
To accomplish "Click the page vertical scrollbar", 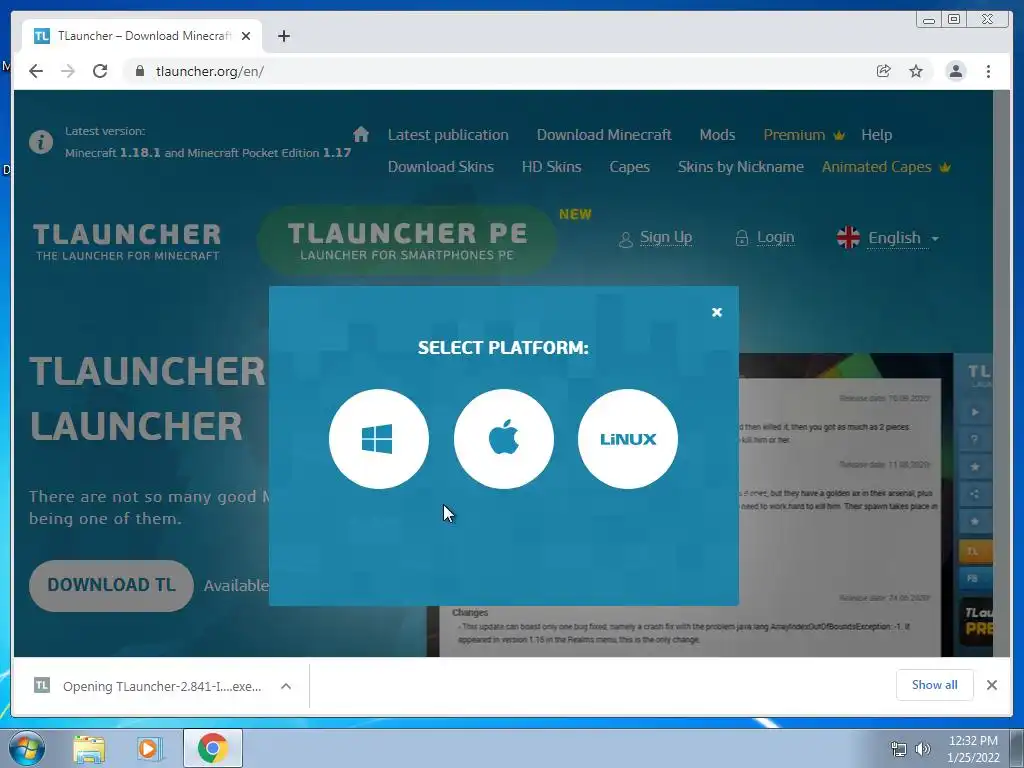I will [x=1002, y=374].
